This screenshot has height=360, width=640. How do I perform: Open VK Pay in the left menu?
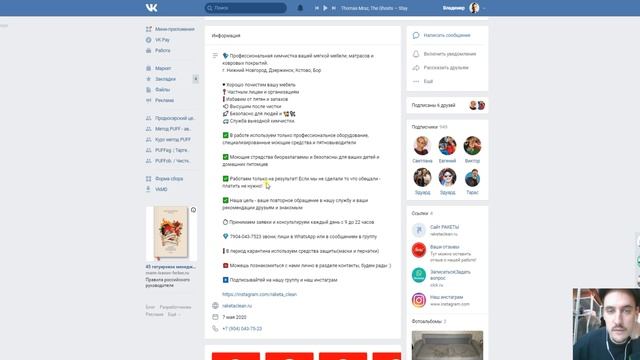tap(162, 40)
